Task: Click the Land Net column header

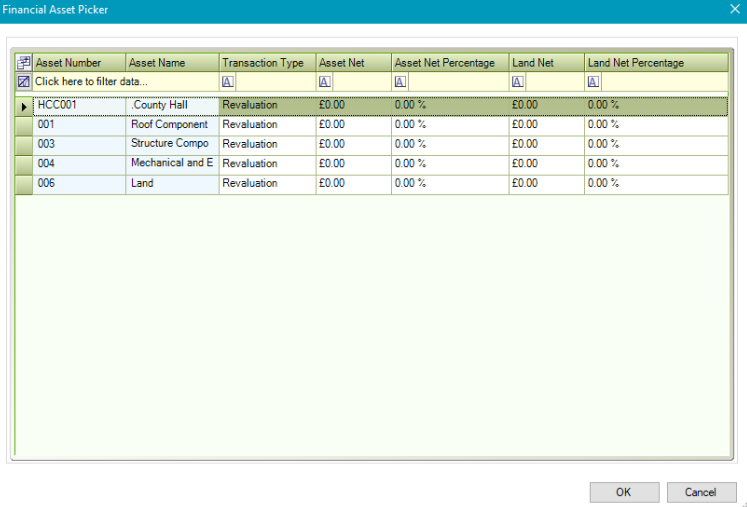Action: tap(546, 63)
